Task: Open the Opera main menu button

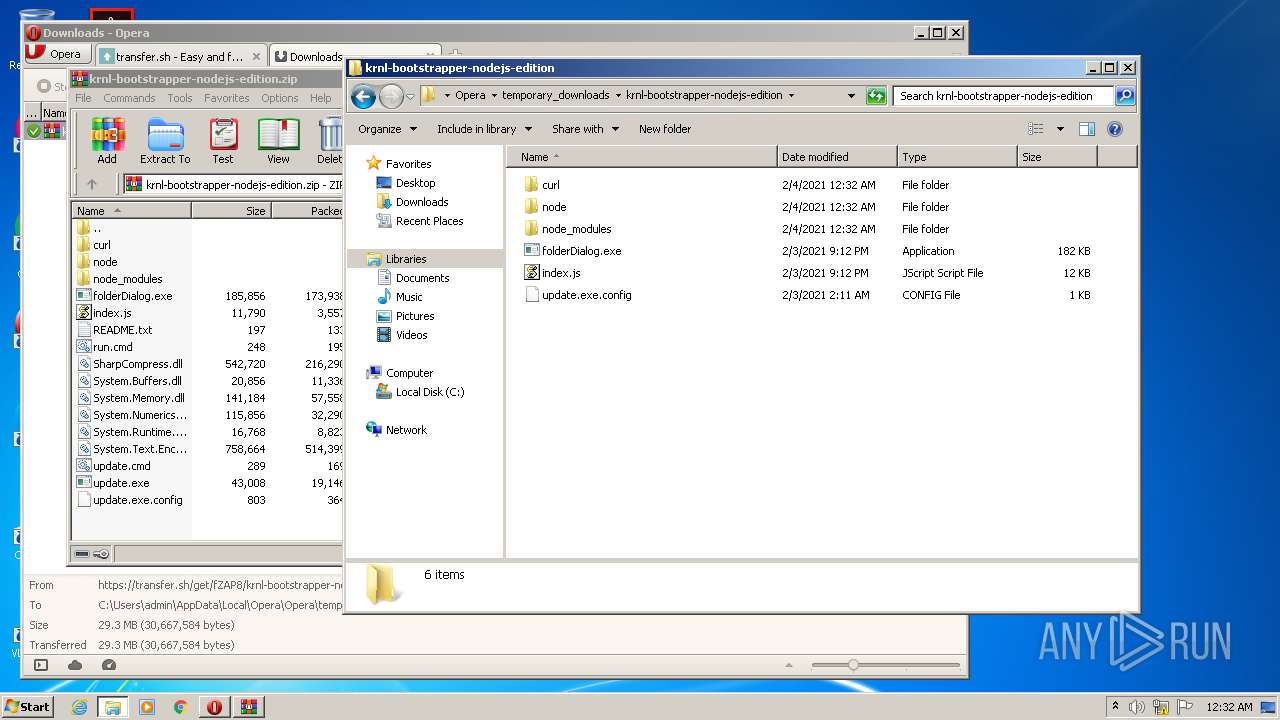Action: click(56, 55)
